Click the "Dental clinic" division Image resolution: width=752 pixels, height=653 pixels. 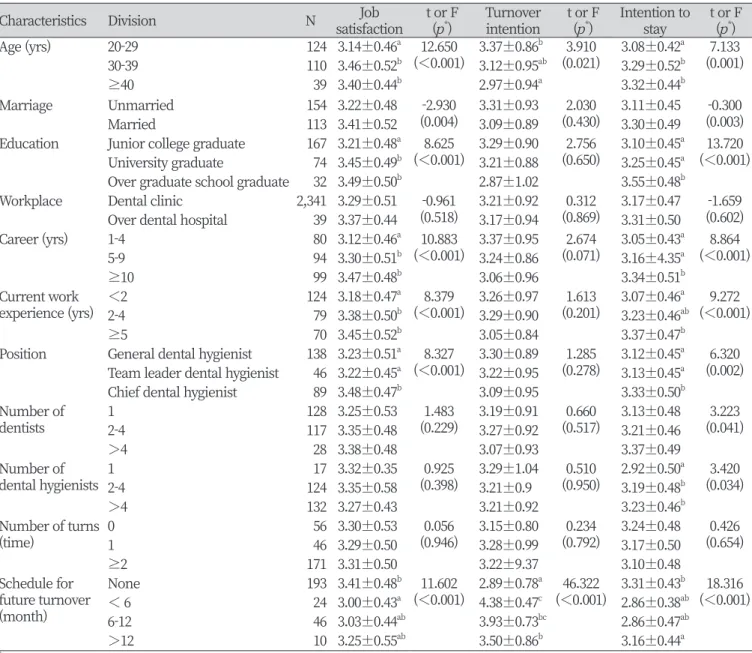point(145,201)
